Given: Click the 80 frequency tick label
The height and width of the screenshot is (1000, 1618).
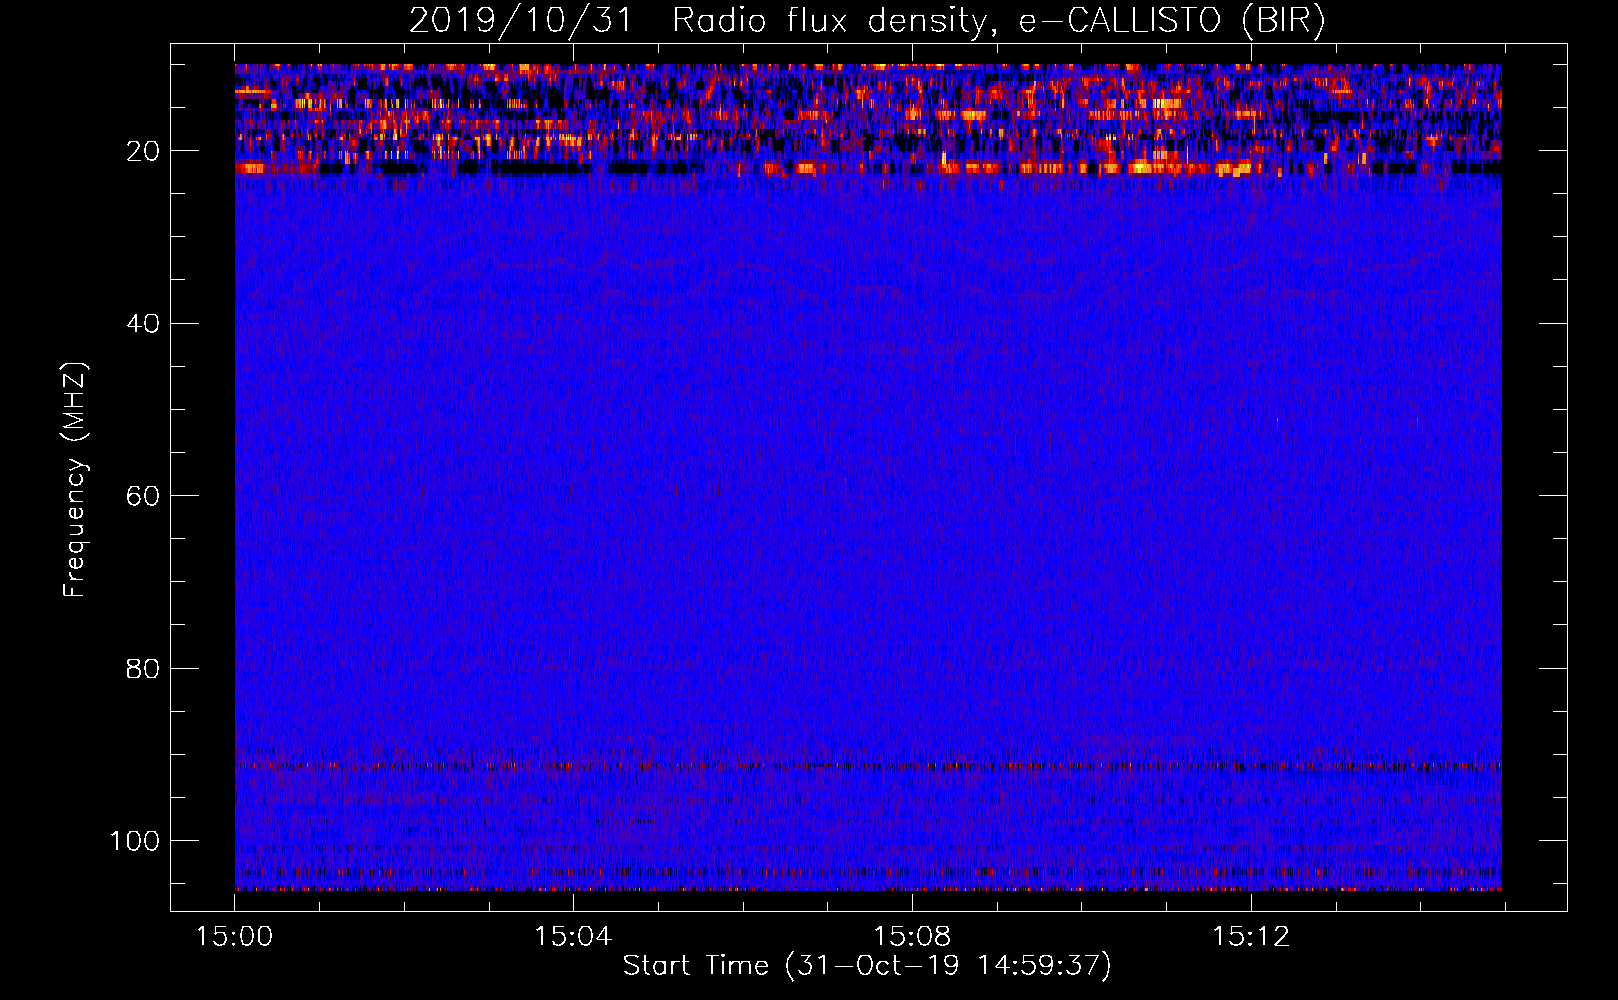Looking at the screenshot, I should 143,668.
